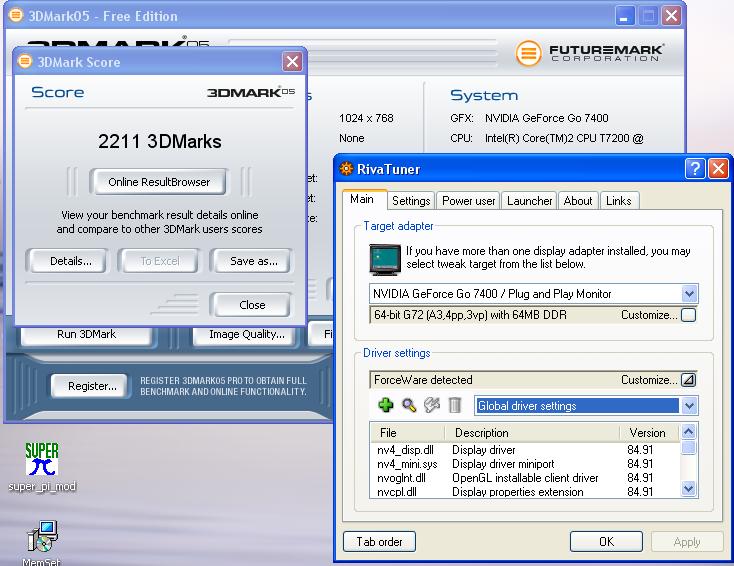This screenshot has height=566, width=734.
Task: Click the 3DMark Score dialog title icon
Action: tap(24, 61)
